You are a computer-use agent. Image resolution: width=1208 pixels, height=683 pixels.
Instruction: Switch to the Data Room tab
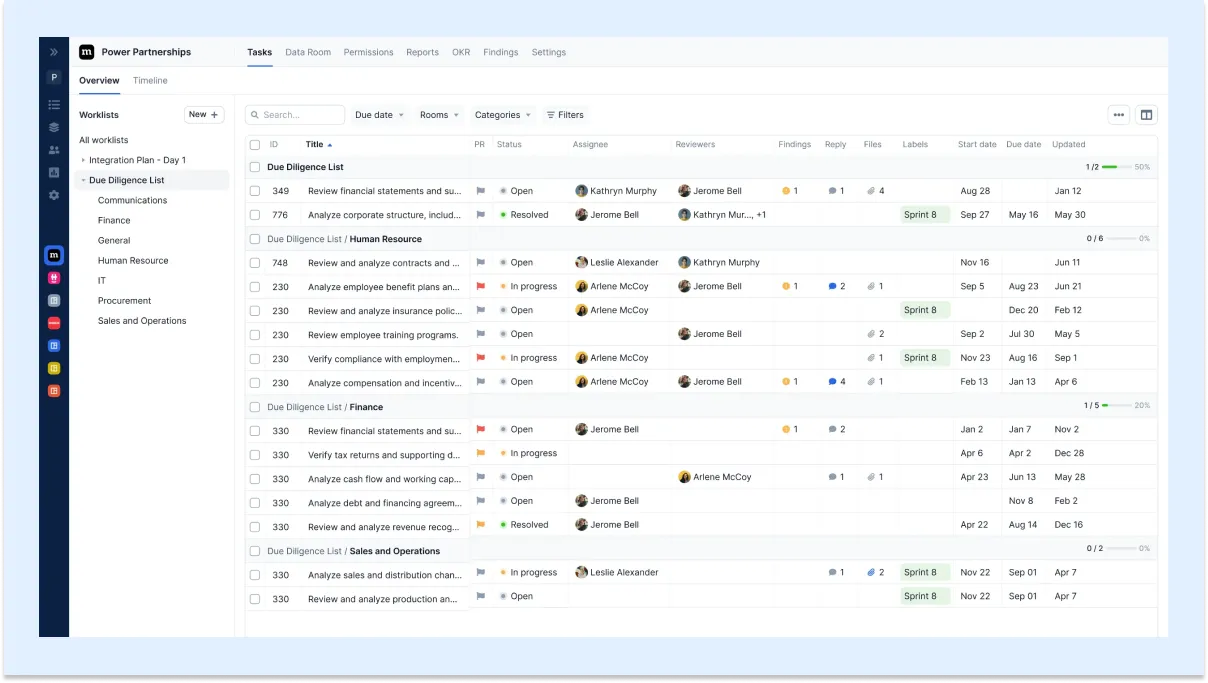pos(308,52)
